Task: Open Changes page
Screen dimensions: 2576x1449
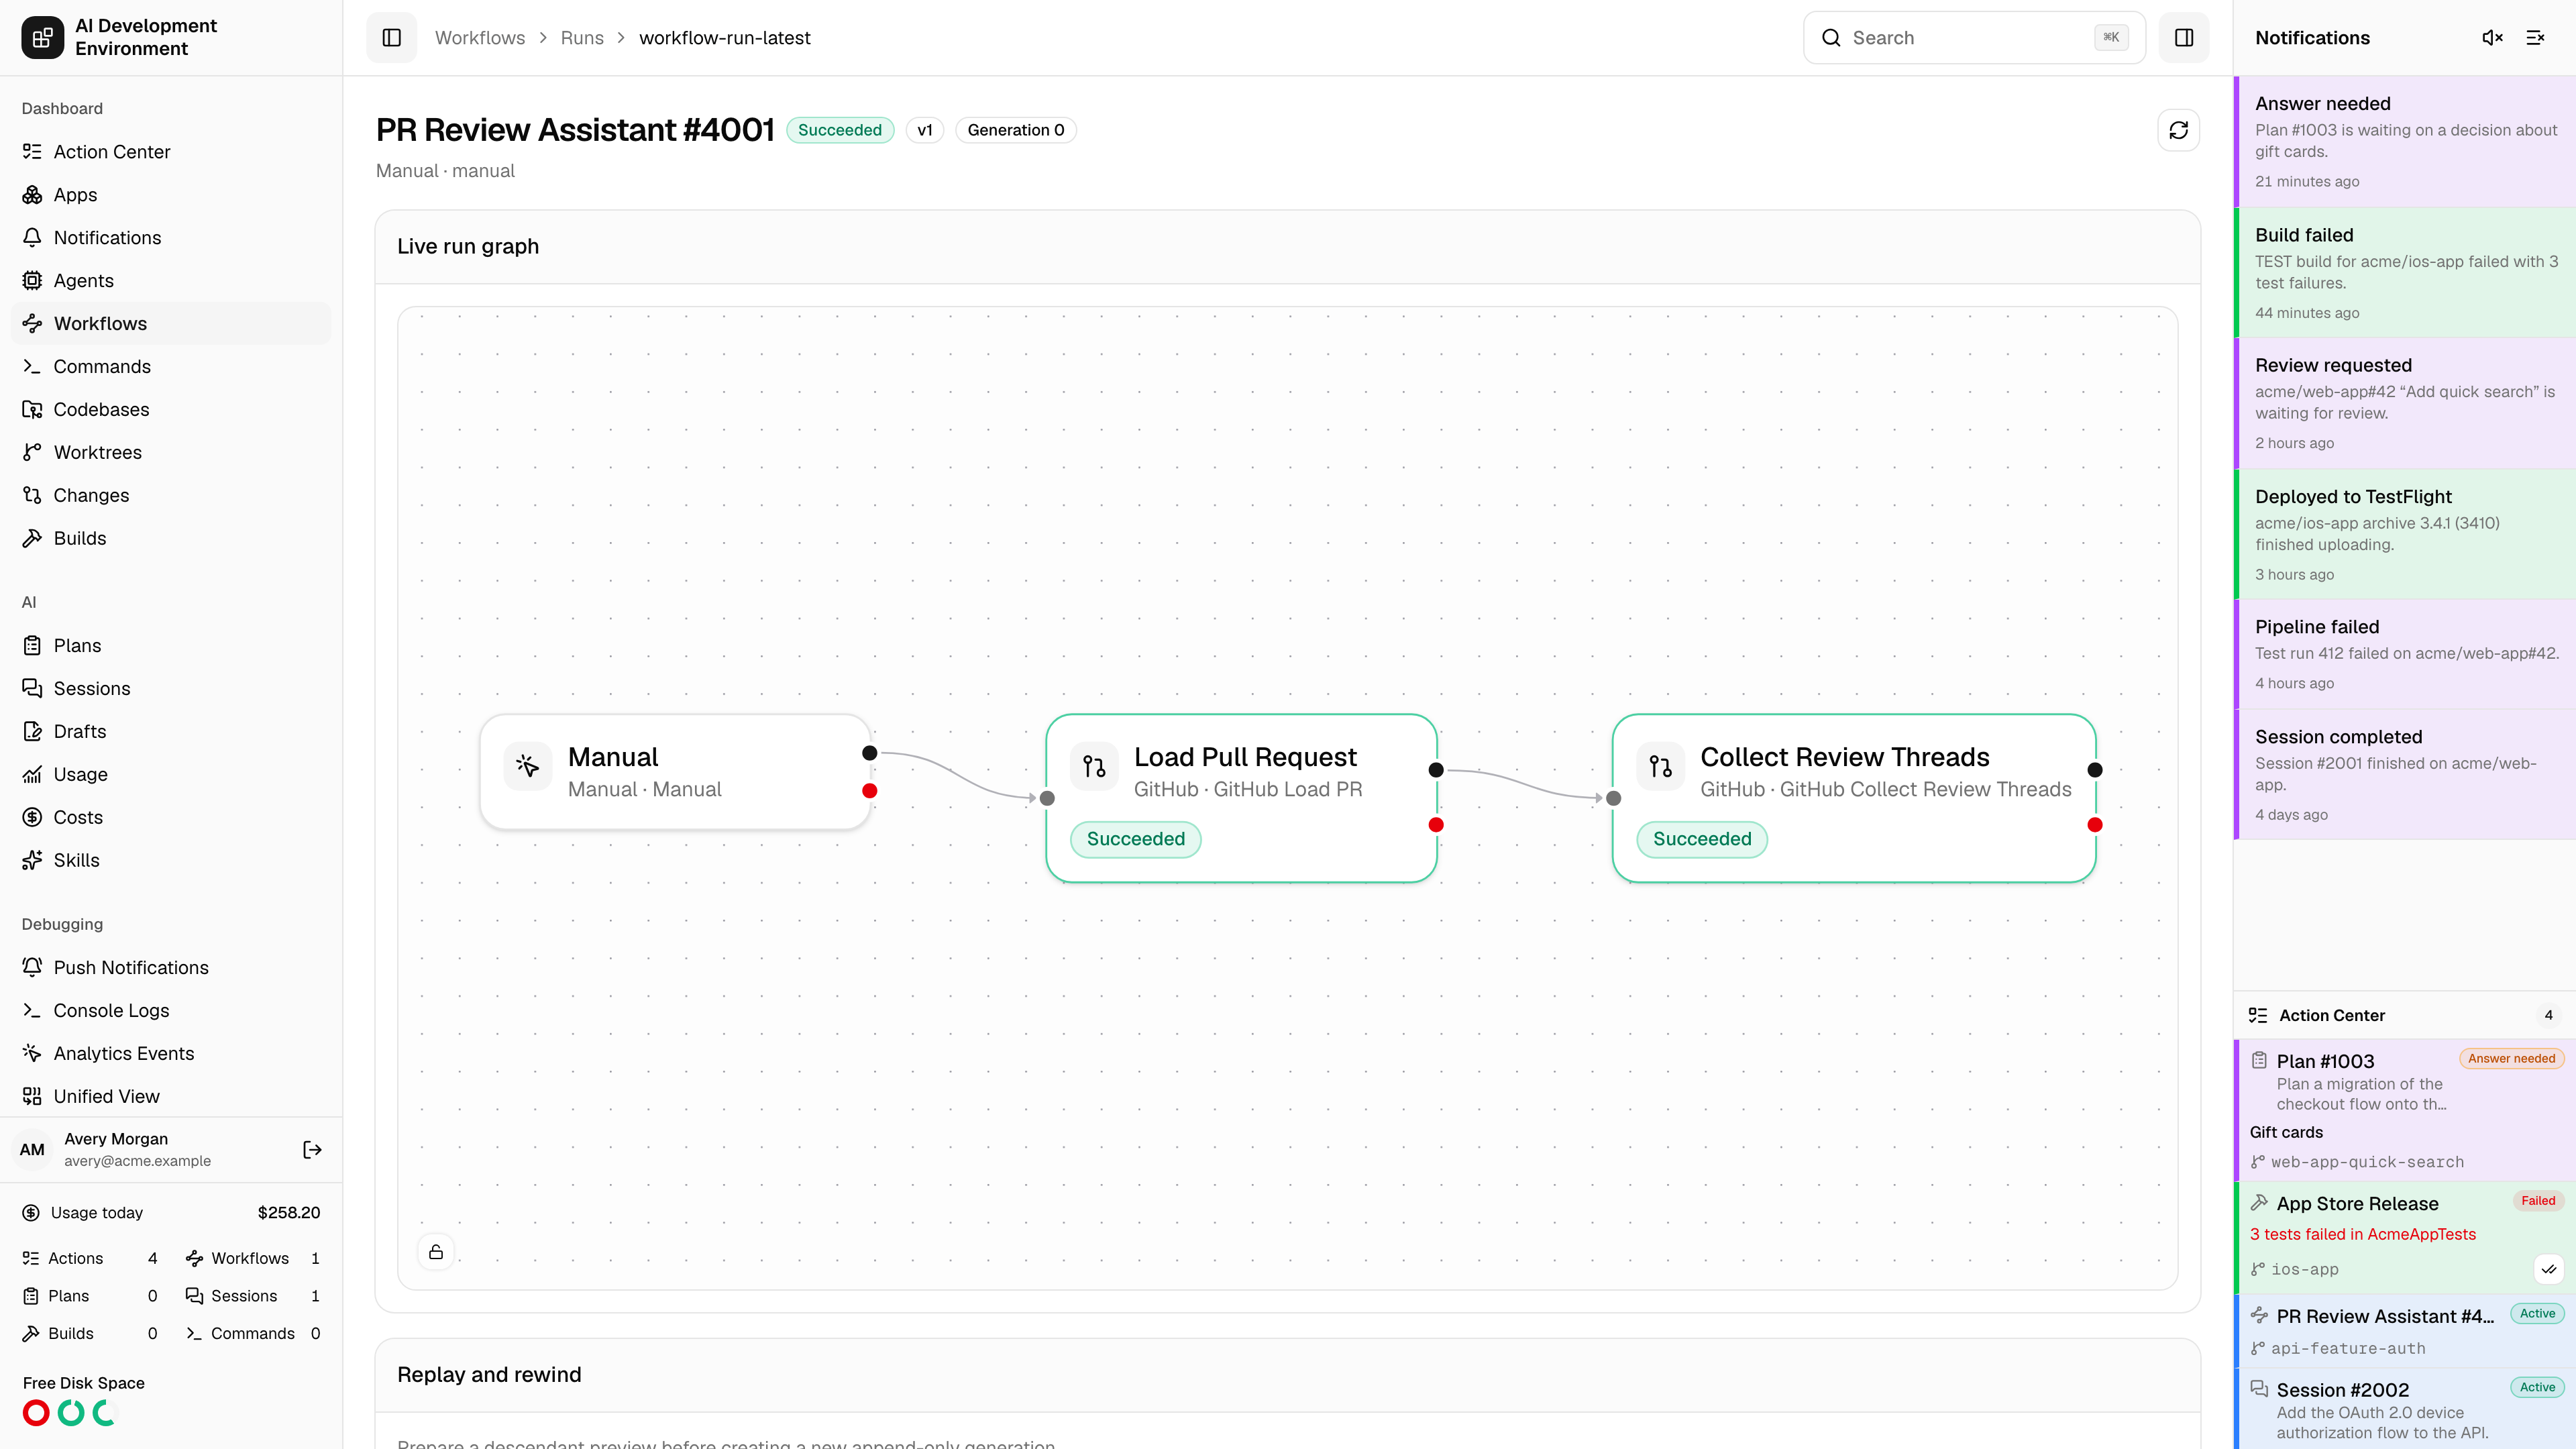Action: click(x=171, y=496)
